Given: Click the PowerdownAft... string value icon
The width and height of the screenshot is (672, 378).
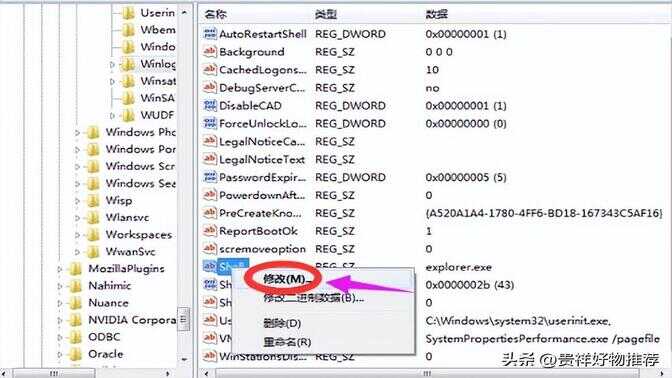Looking at the screenshot, I should pyautogui.click(x=210, y=195).
